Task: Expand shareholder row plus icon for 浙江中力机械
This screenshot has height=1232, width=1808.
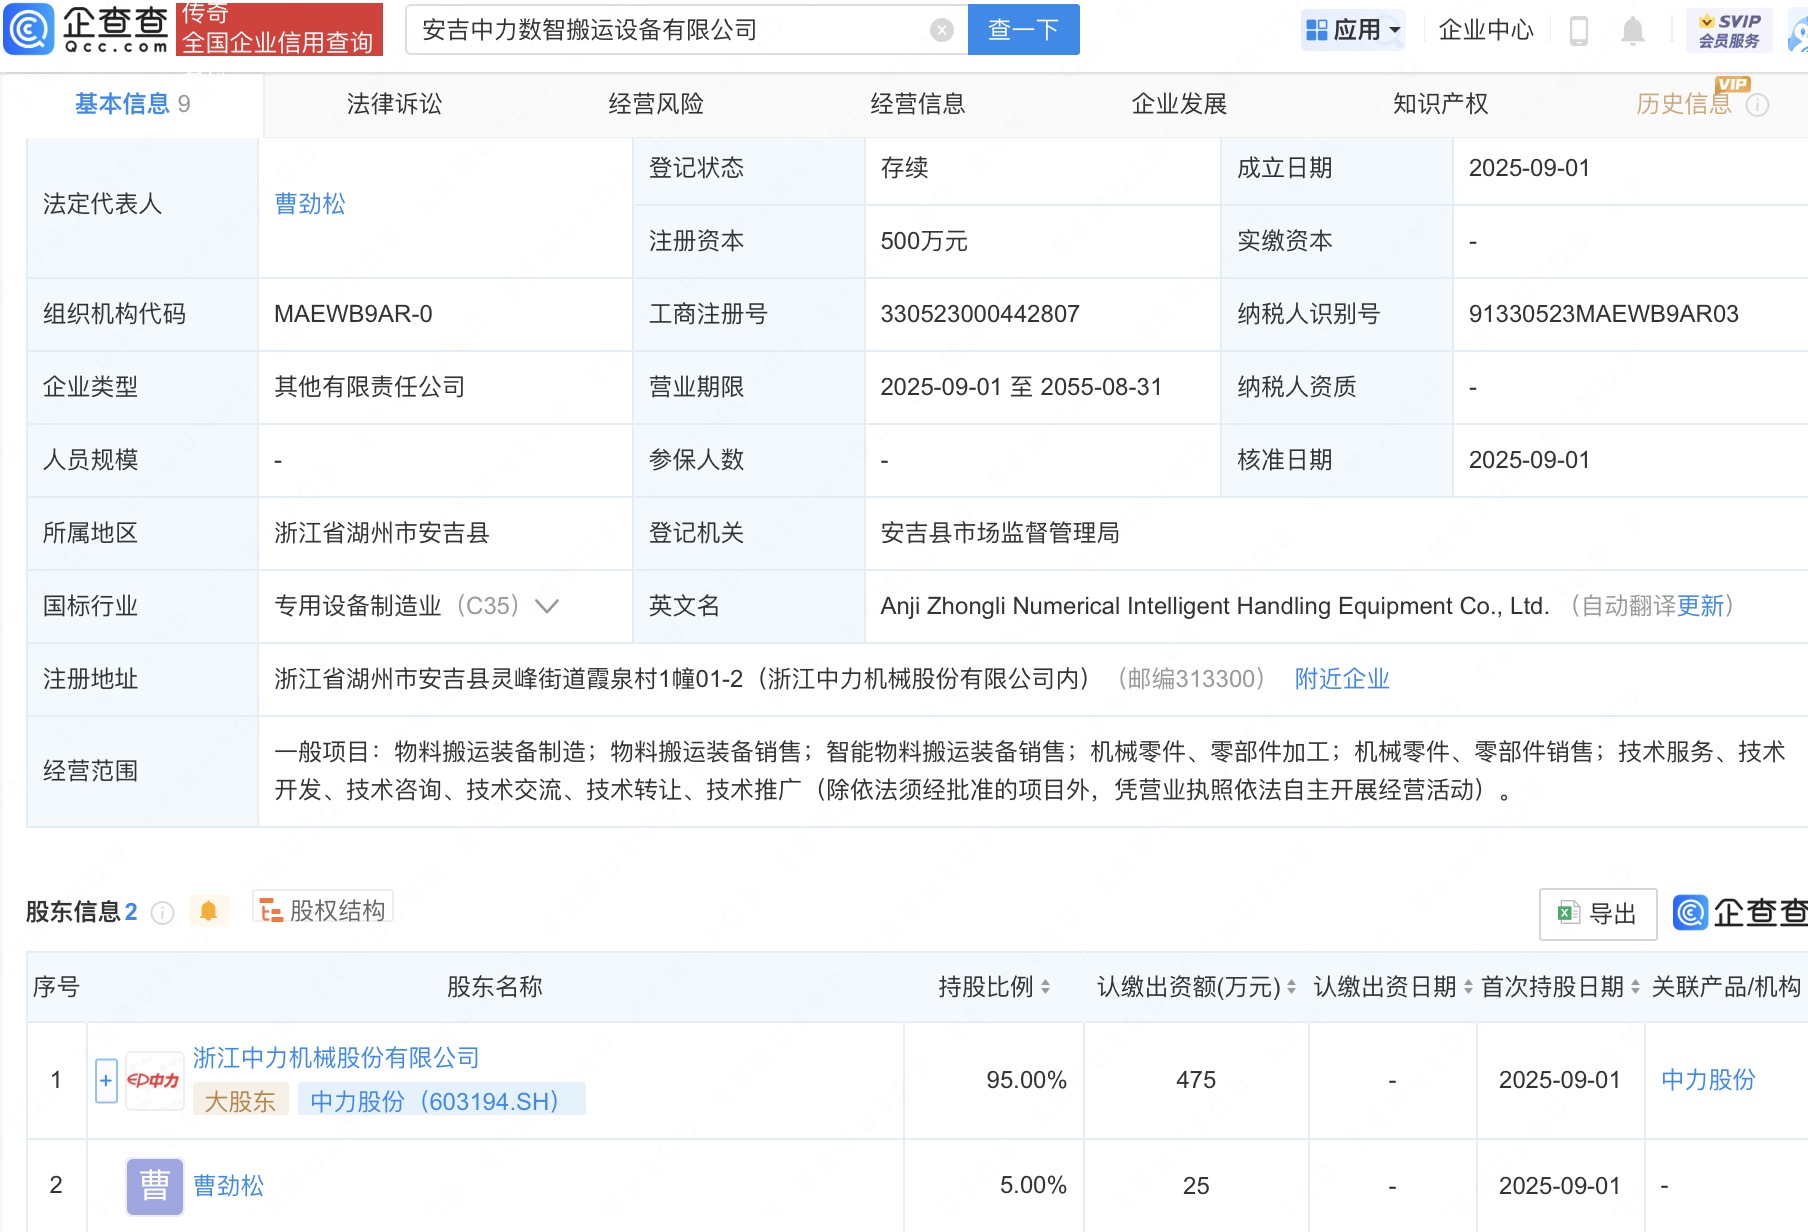Action: click(106, 1080)
